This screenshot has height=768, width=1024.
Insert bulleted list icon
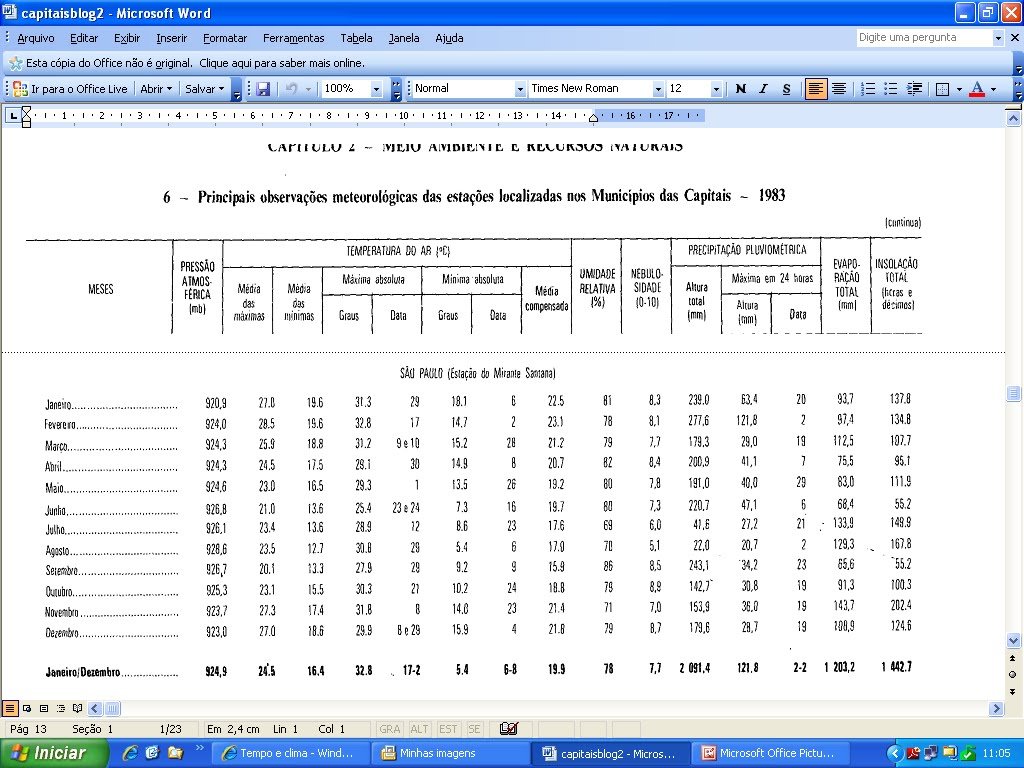(891, 89)
